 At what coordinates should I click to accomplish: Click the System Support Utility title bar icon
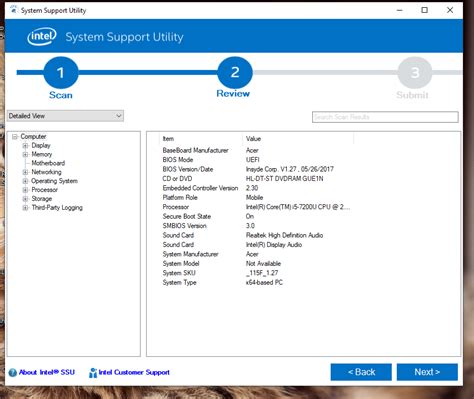coord(13,10)
